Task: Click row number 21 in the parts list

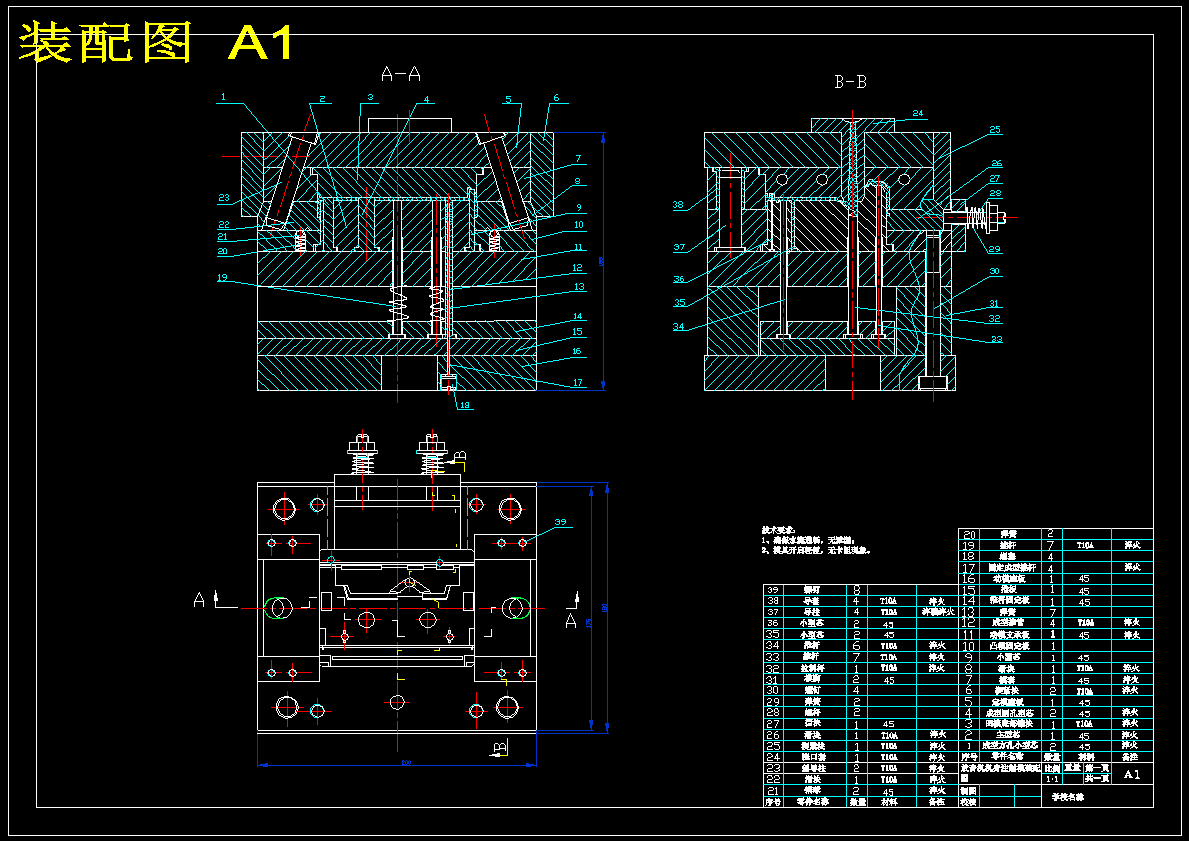Action: [x=773, y=791]
